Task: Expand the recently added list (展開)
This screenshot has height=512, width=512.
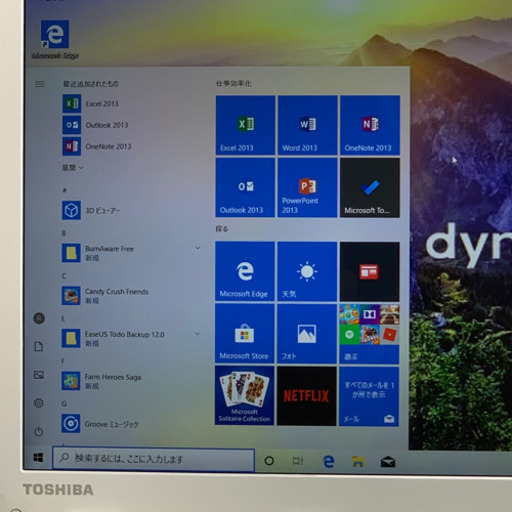Action: click(73, 168)
